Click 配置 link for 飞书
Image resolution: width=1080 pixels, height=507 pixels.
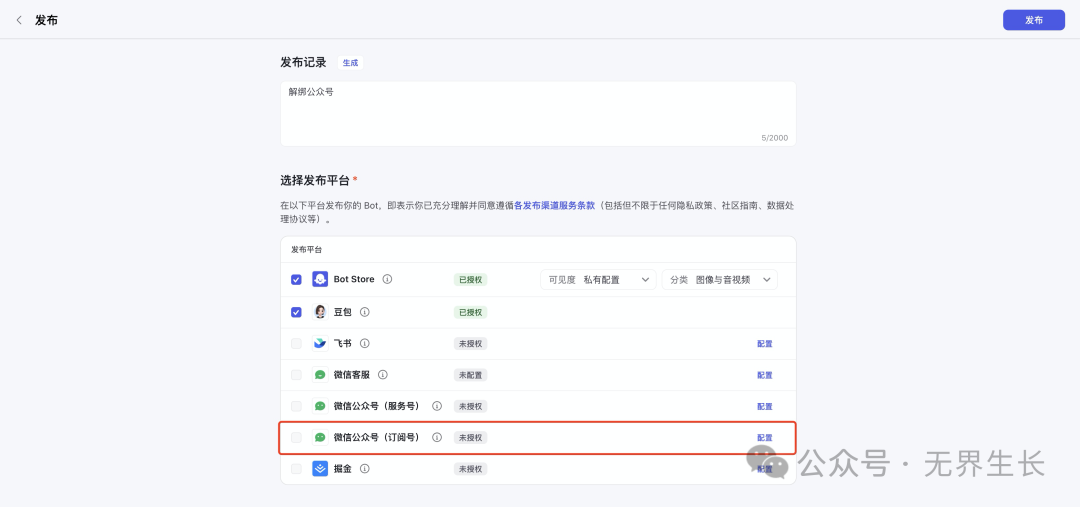tap(764, 344)
